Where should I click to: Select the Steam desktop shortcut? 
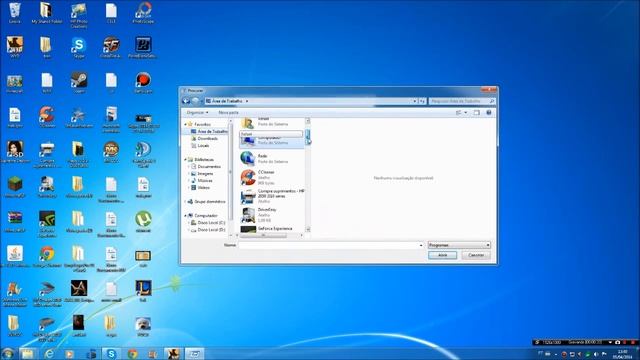tap(79, 83)
